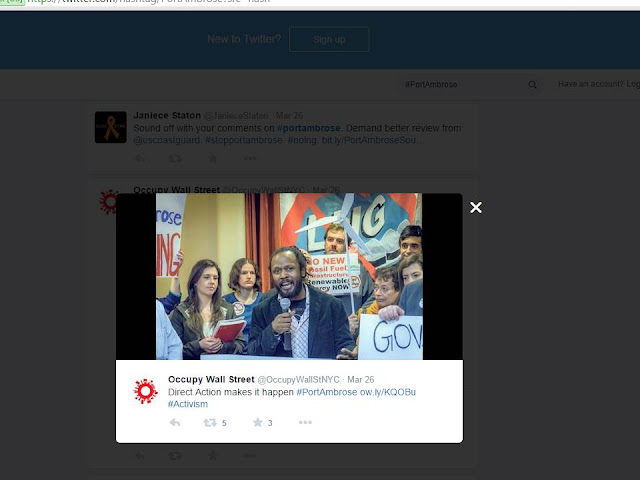Open the #PortAmbrose hashtag link in lightbox
The image size is (640, 480).
(x=327, y=392)
